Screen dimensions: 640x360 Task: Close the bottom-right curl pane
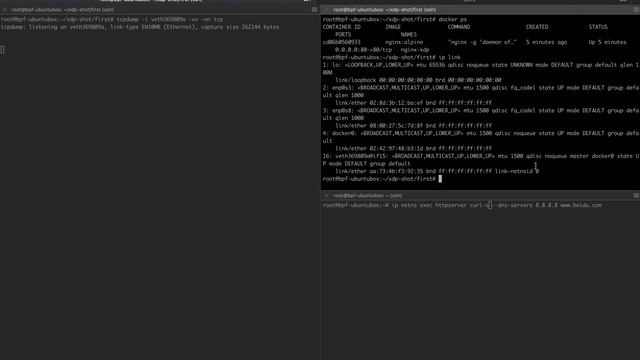(326, 196)
